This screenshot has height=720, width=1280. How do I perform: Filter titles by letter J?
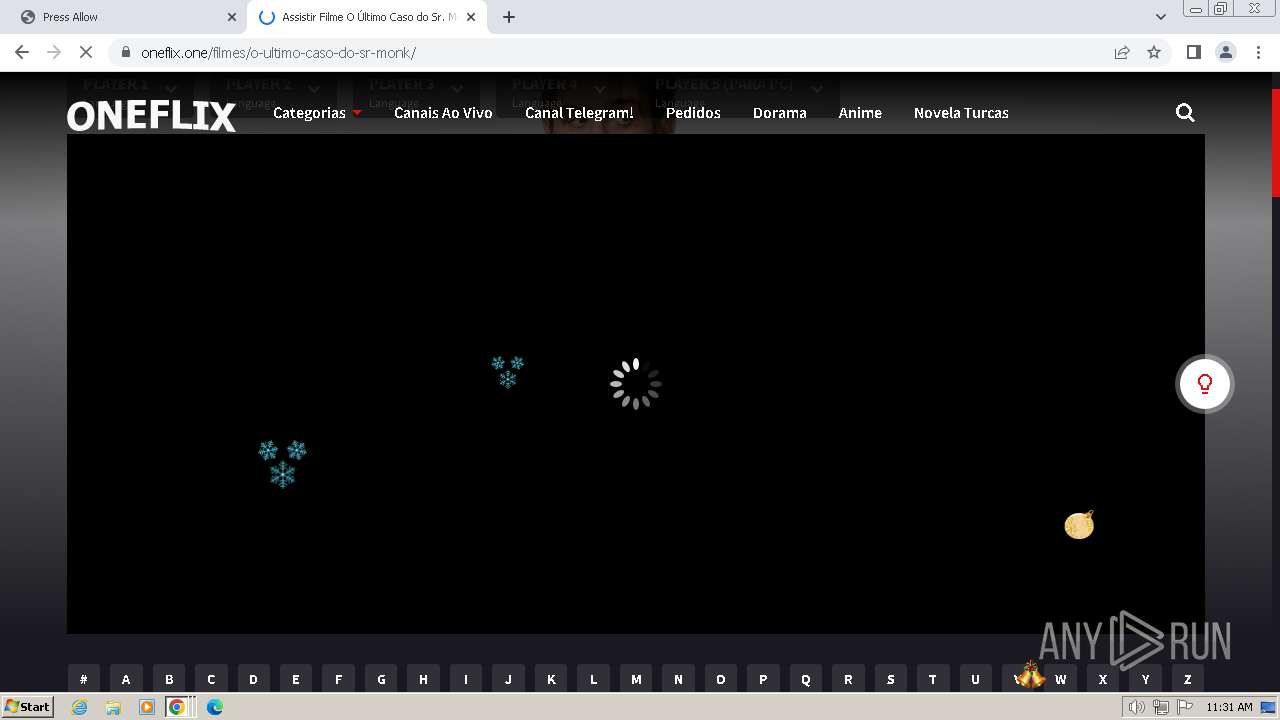pos(508,679)
